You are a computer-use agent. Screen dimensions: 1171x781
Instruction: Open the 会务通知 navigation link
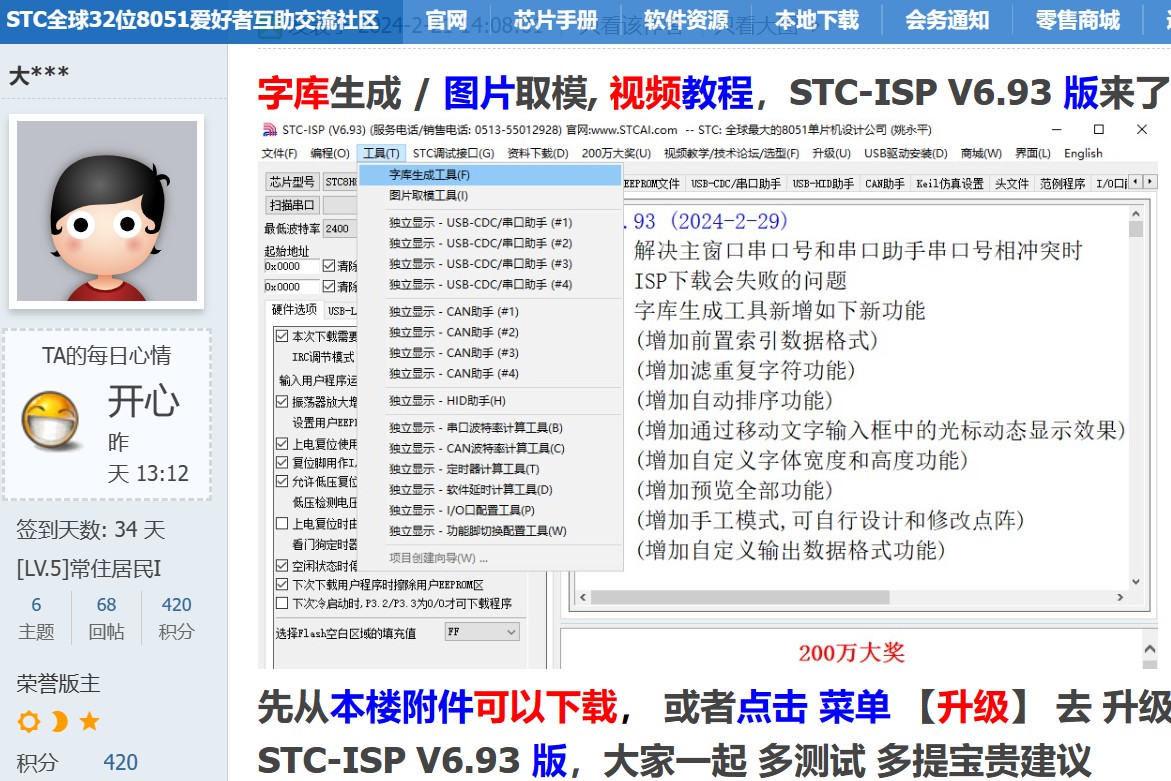pyautogui.click(x=947, y=20)
